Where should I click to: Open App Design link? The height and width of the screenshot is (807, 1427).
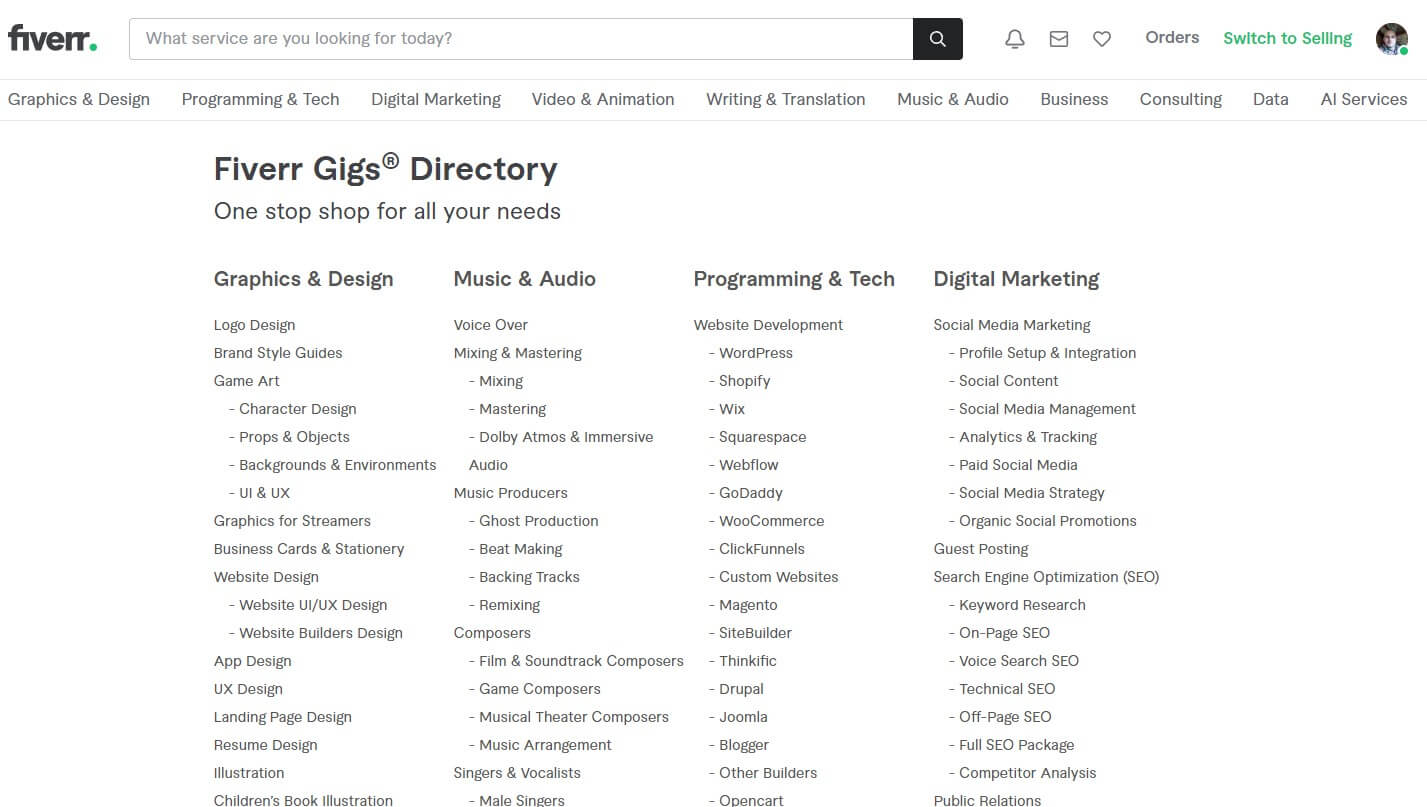[253, 661]
